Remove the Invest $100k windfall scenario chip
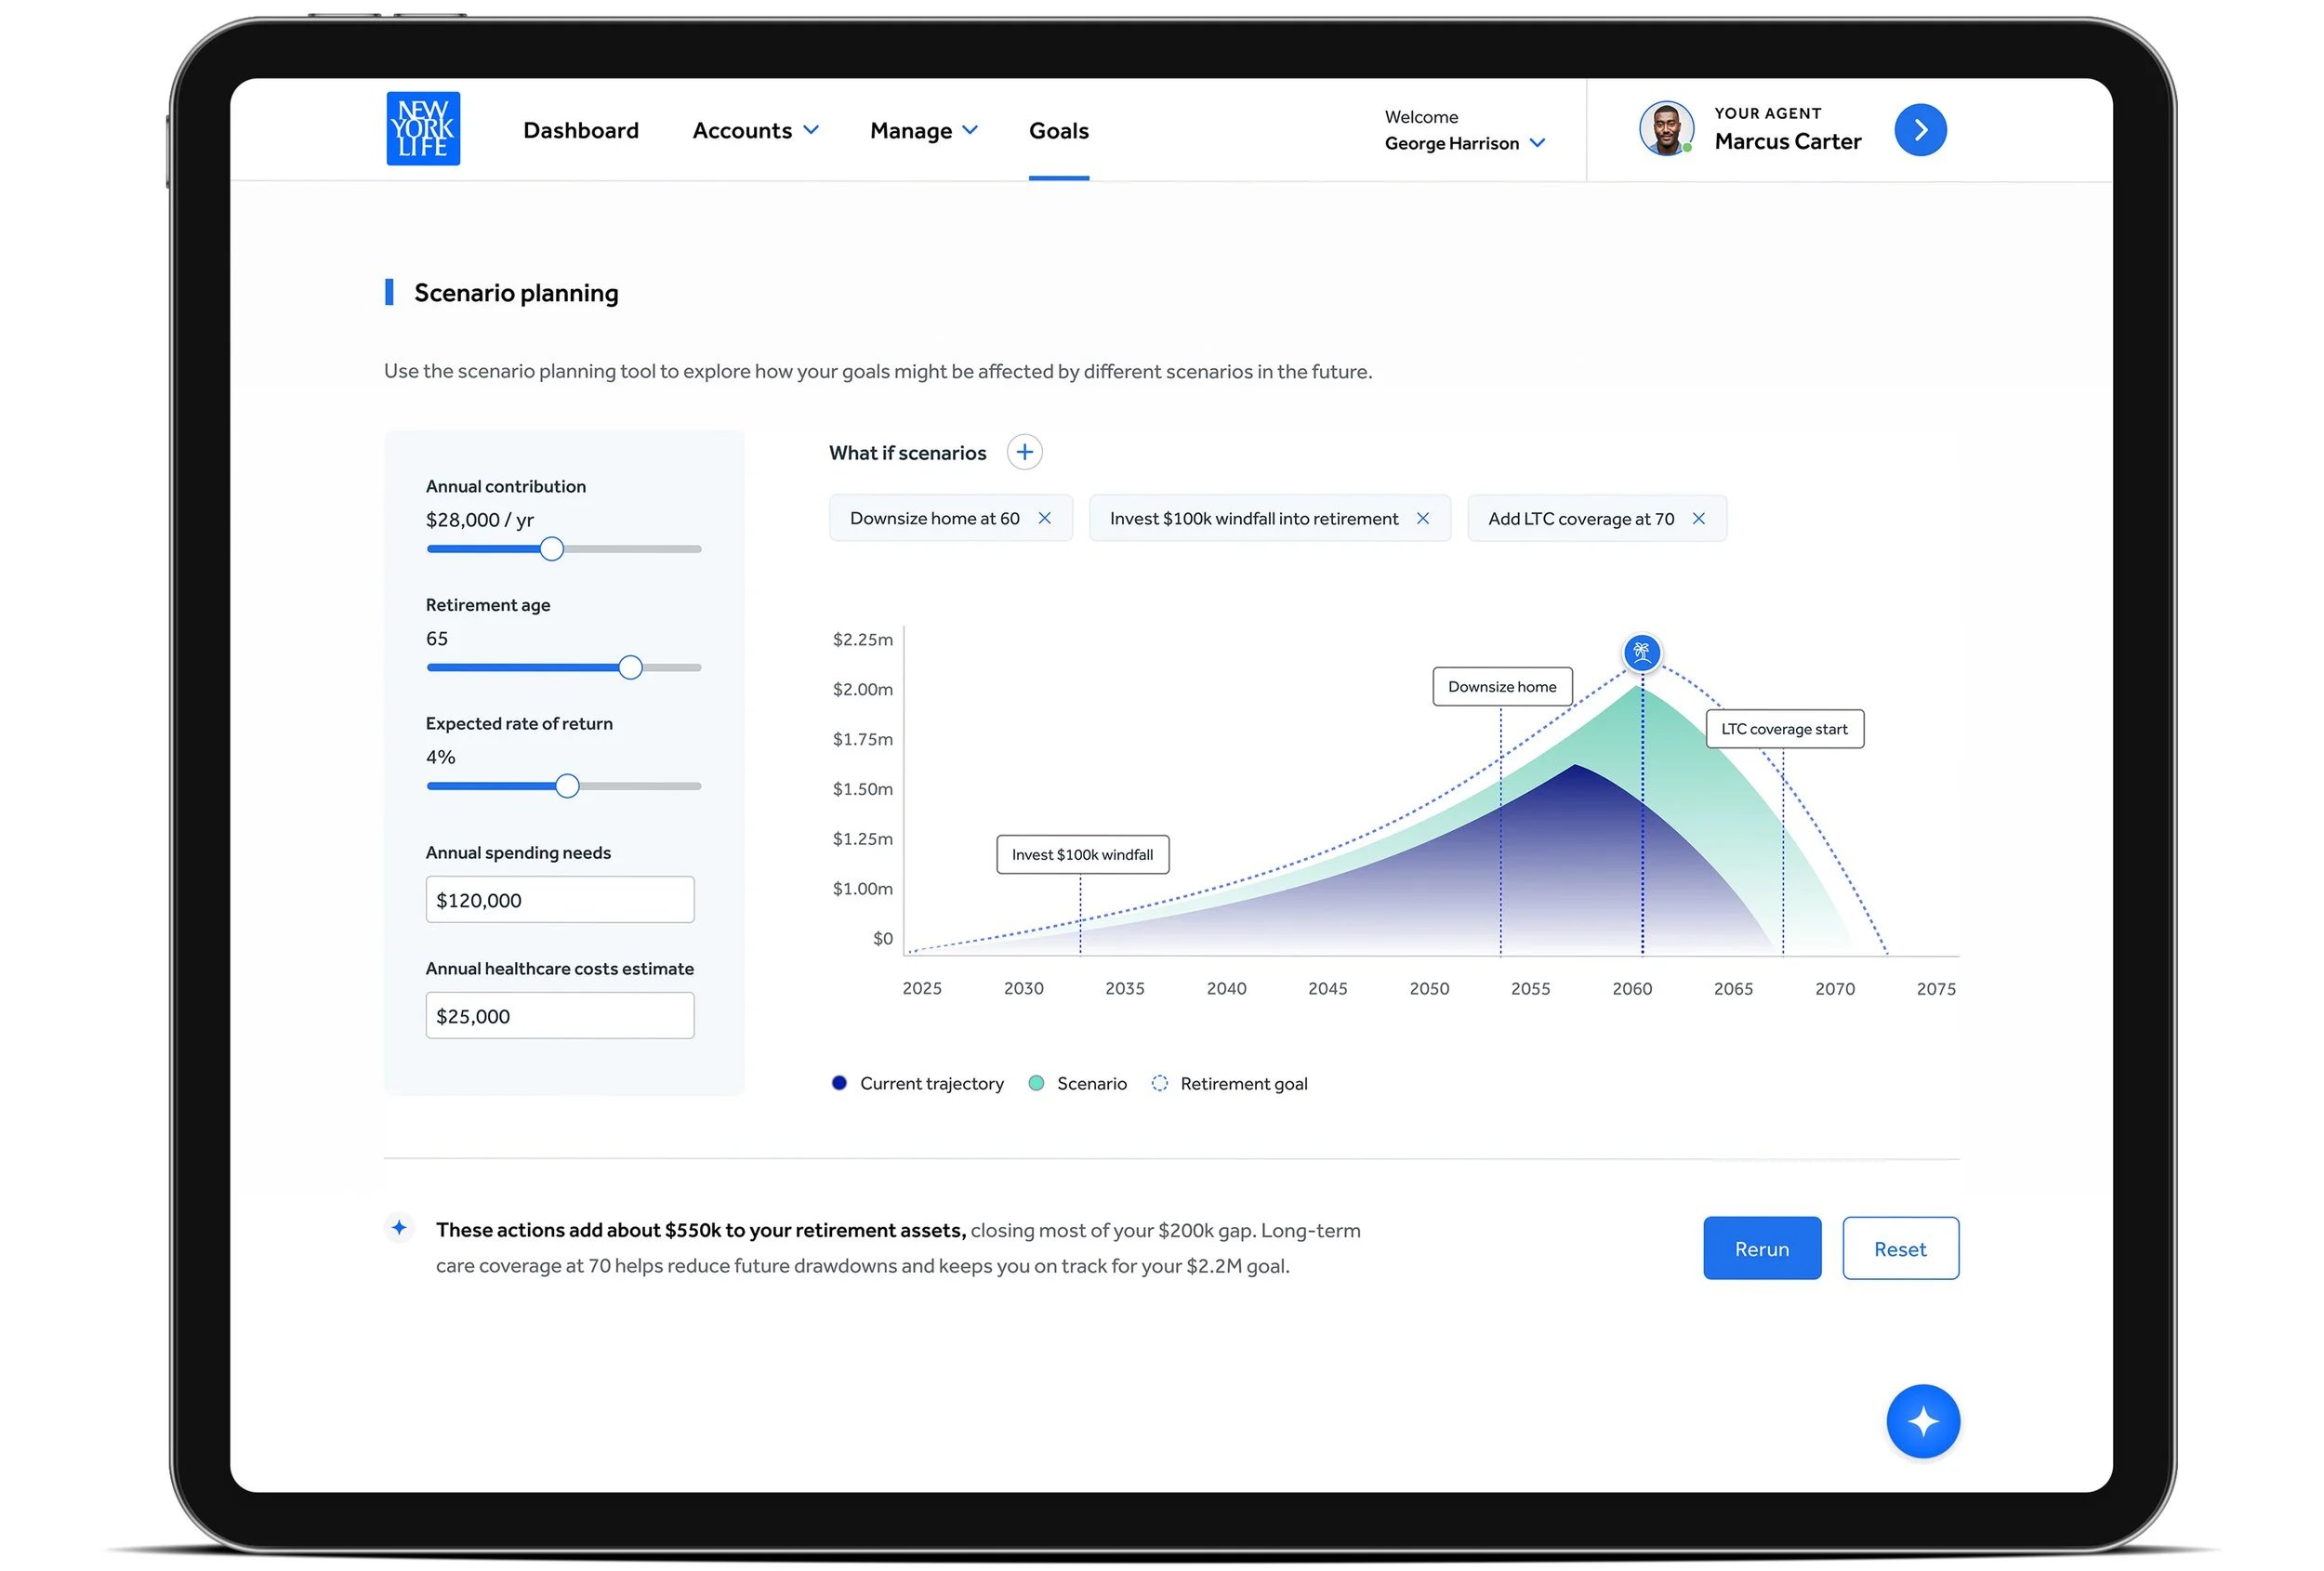Screen dimensions: 2324x1571 click(x=1422, y=518)
